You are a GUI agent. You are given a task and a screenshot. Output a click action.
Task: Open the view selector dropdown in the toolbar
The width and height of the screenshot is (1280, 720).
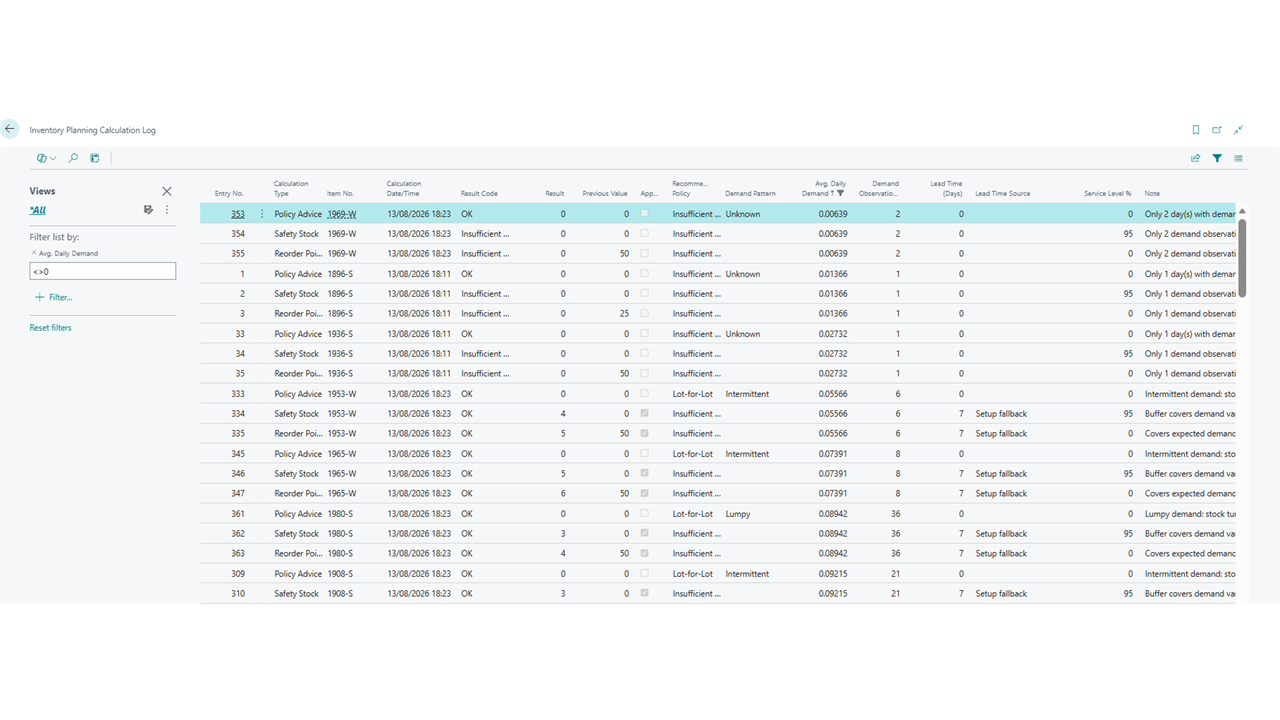coord(46,158)
